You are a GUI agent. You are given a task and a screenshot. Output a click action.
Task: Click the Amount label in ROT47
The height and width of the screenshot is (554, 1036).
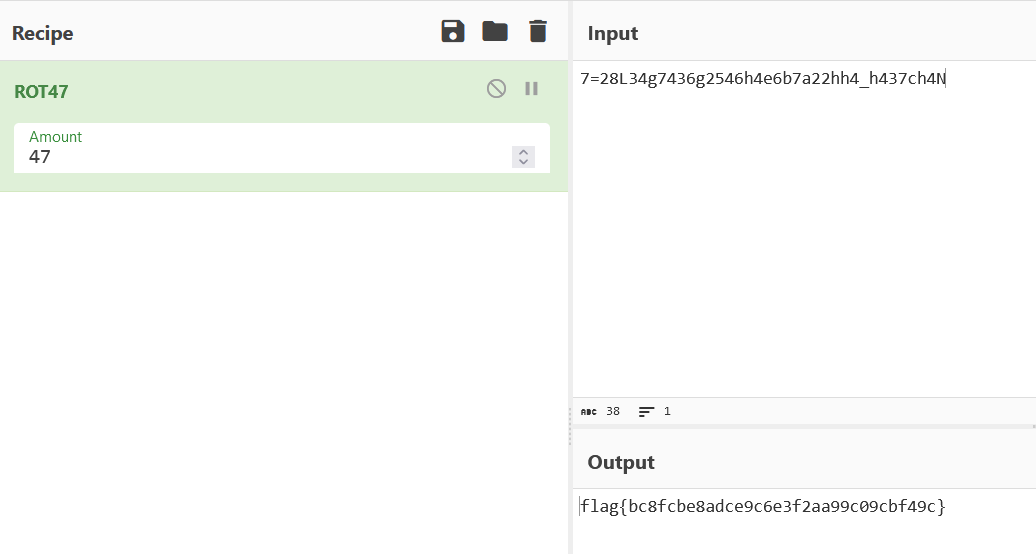(56, 137)
